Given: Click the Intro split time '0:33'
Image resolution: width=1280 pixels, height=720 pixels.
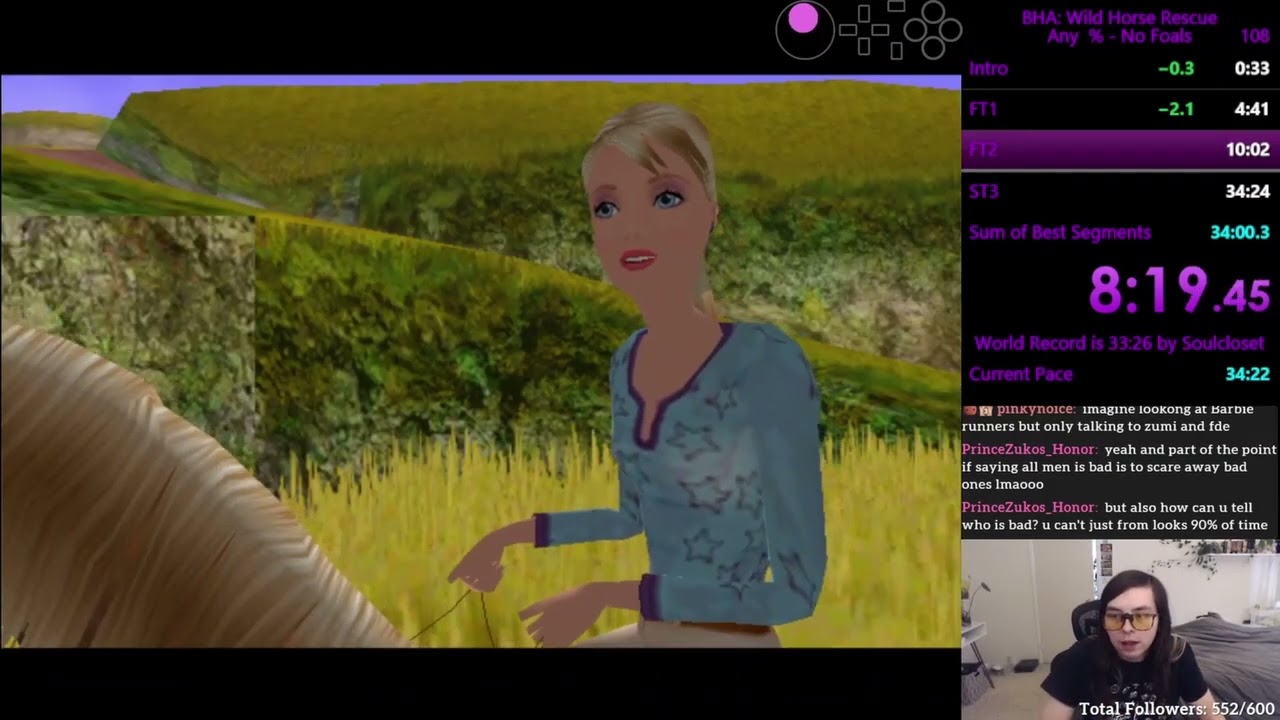Looking at the screenshot, I should (1251, 69).
